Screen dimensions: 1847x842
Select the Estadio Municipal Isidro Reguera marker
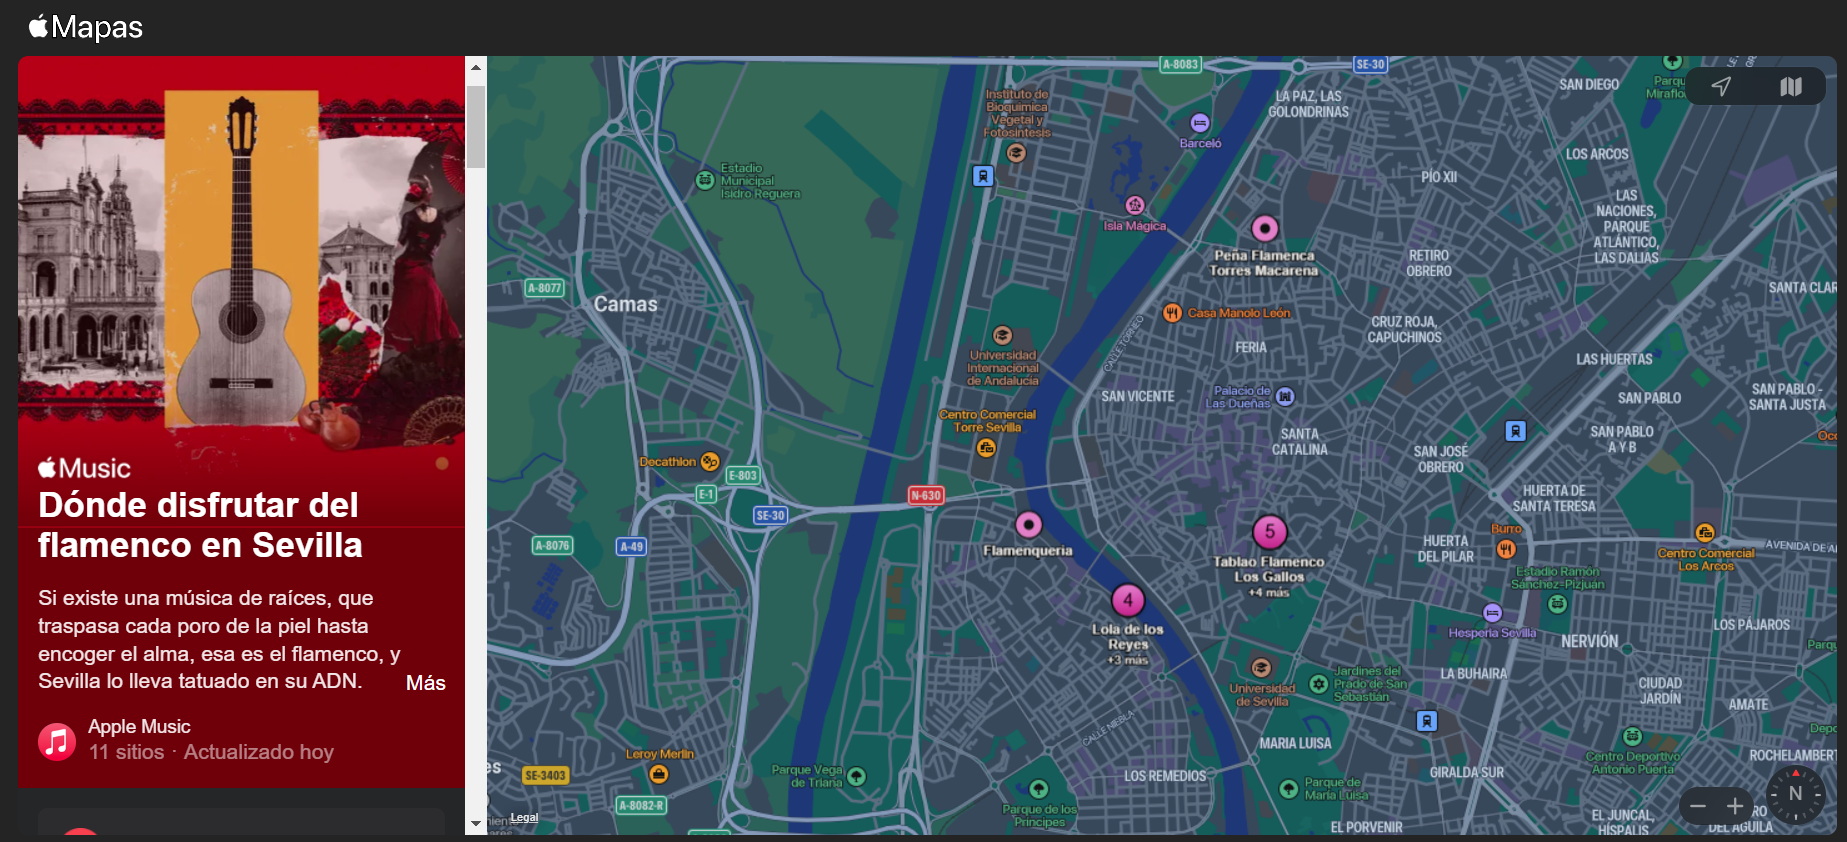[705, 180]
